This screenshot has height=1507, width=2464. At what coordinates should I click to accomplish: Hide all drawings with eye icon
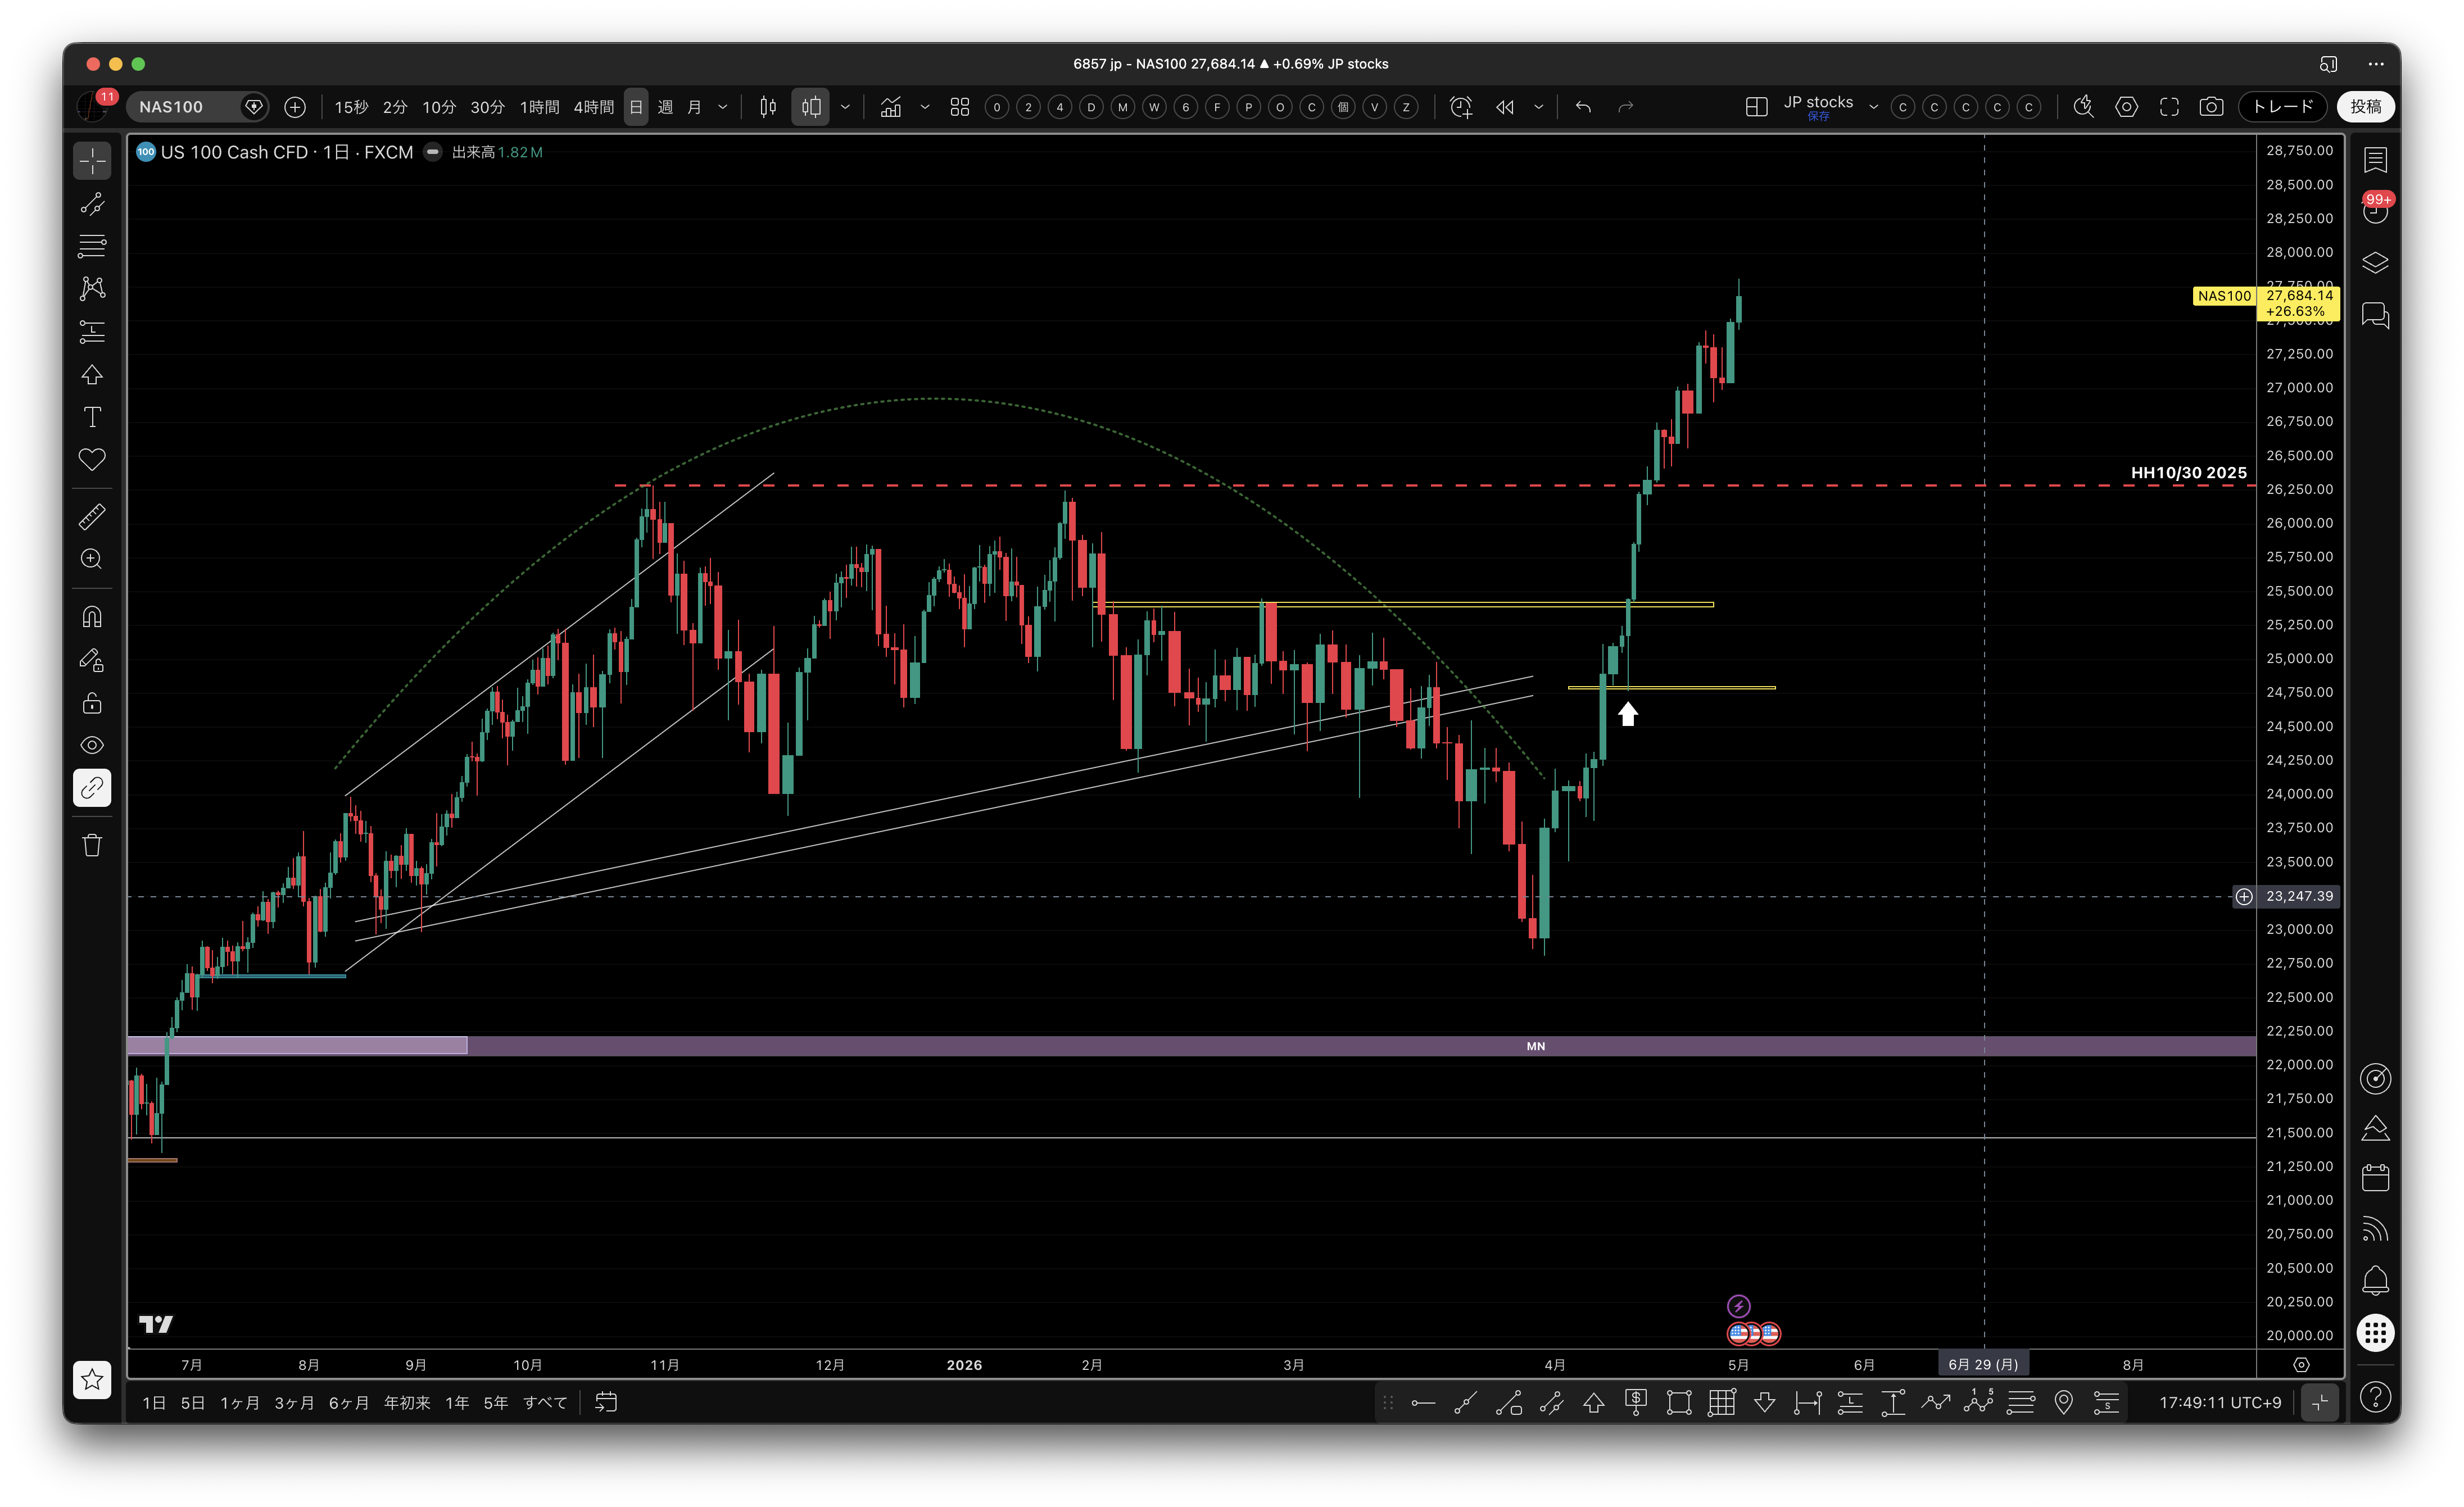click(92, 745)
